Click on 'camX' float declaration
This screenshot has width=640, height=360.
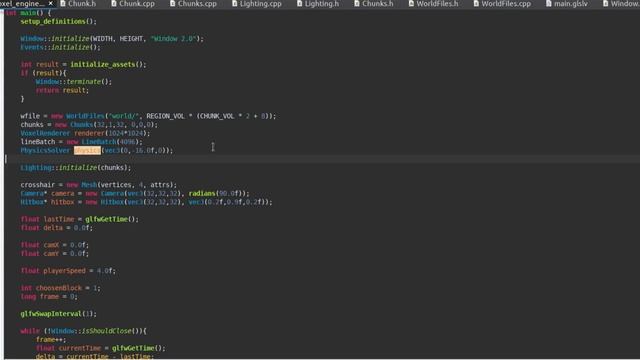pos(51,245)
